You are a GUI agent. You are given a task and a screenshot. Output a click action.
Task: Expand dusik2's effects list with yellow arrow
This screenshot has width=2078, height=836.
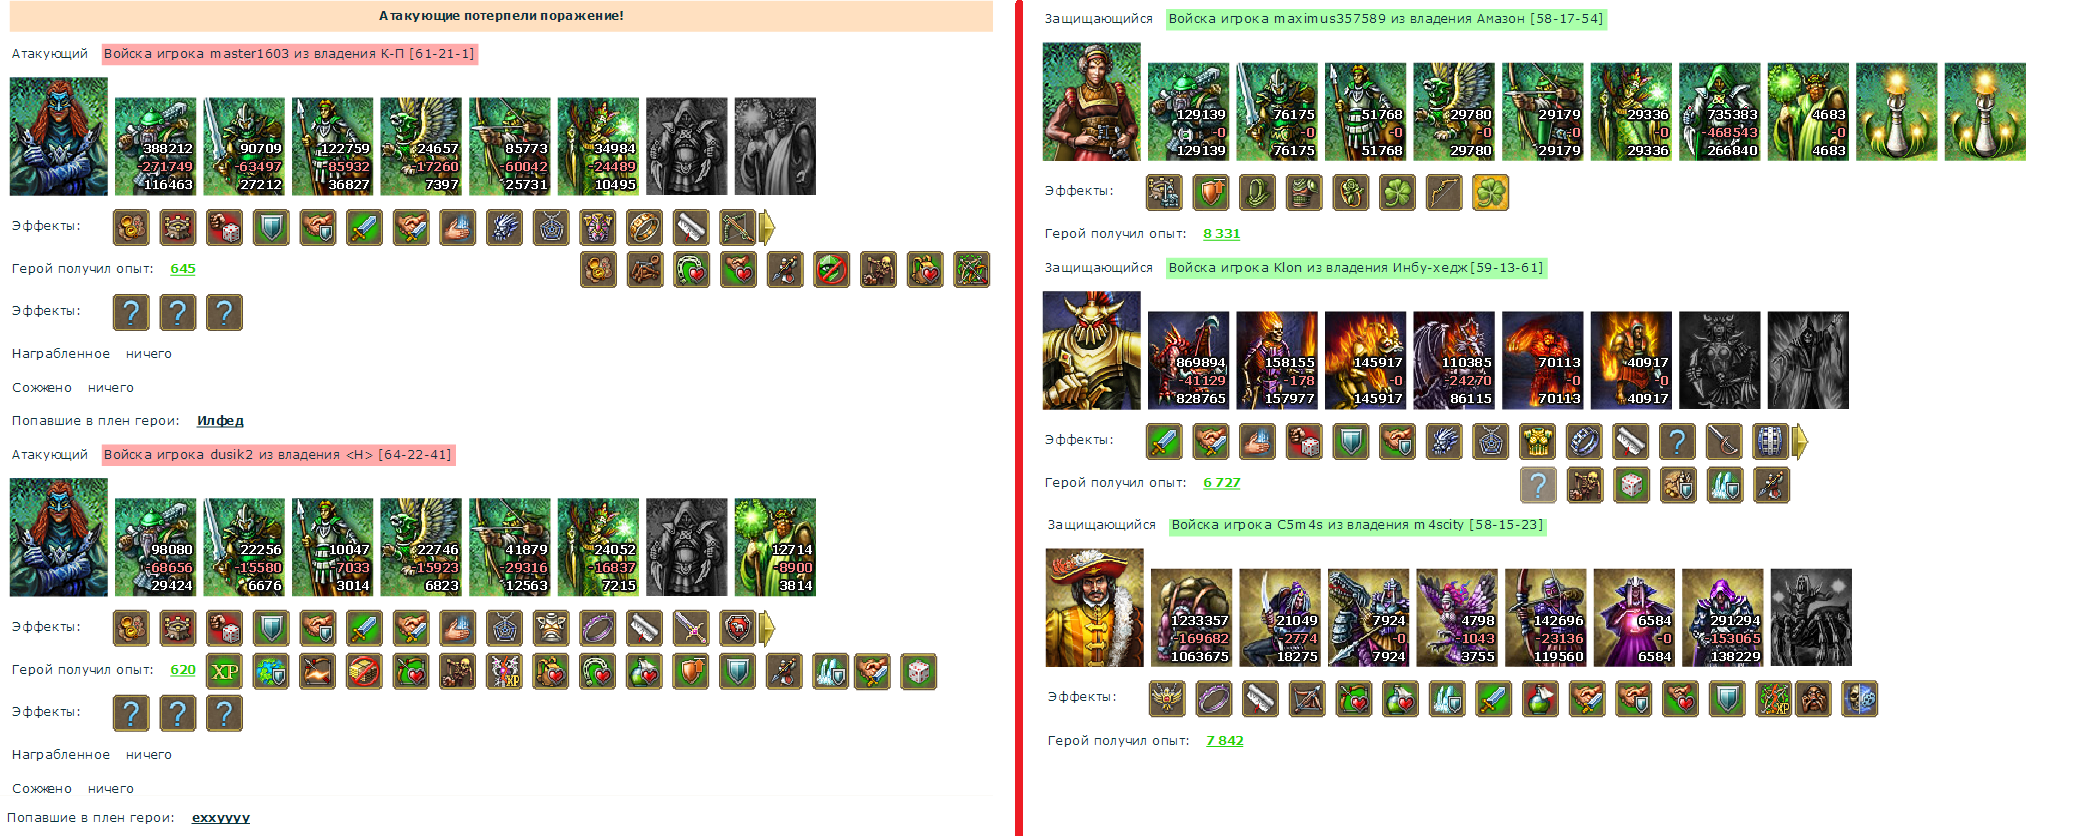click(767, 629)
